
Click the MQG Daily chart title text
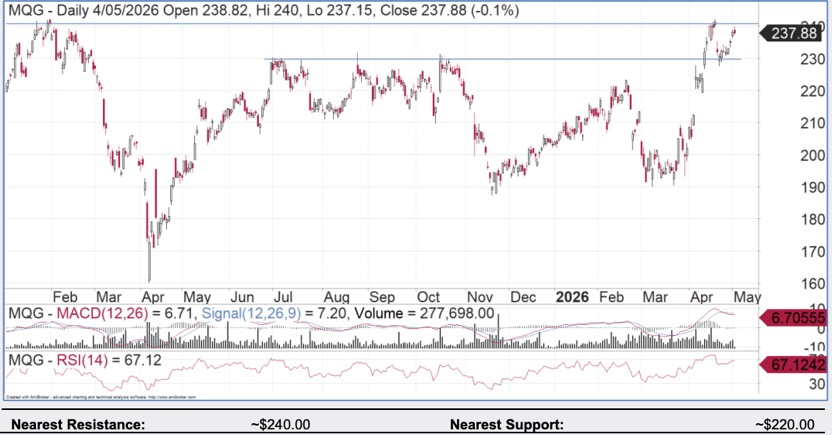click(x=264, y=10)
